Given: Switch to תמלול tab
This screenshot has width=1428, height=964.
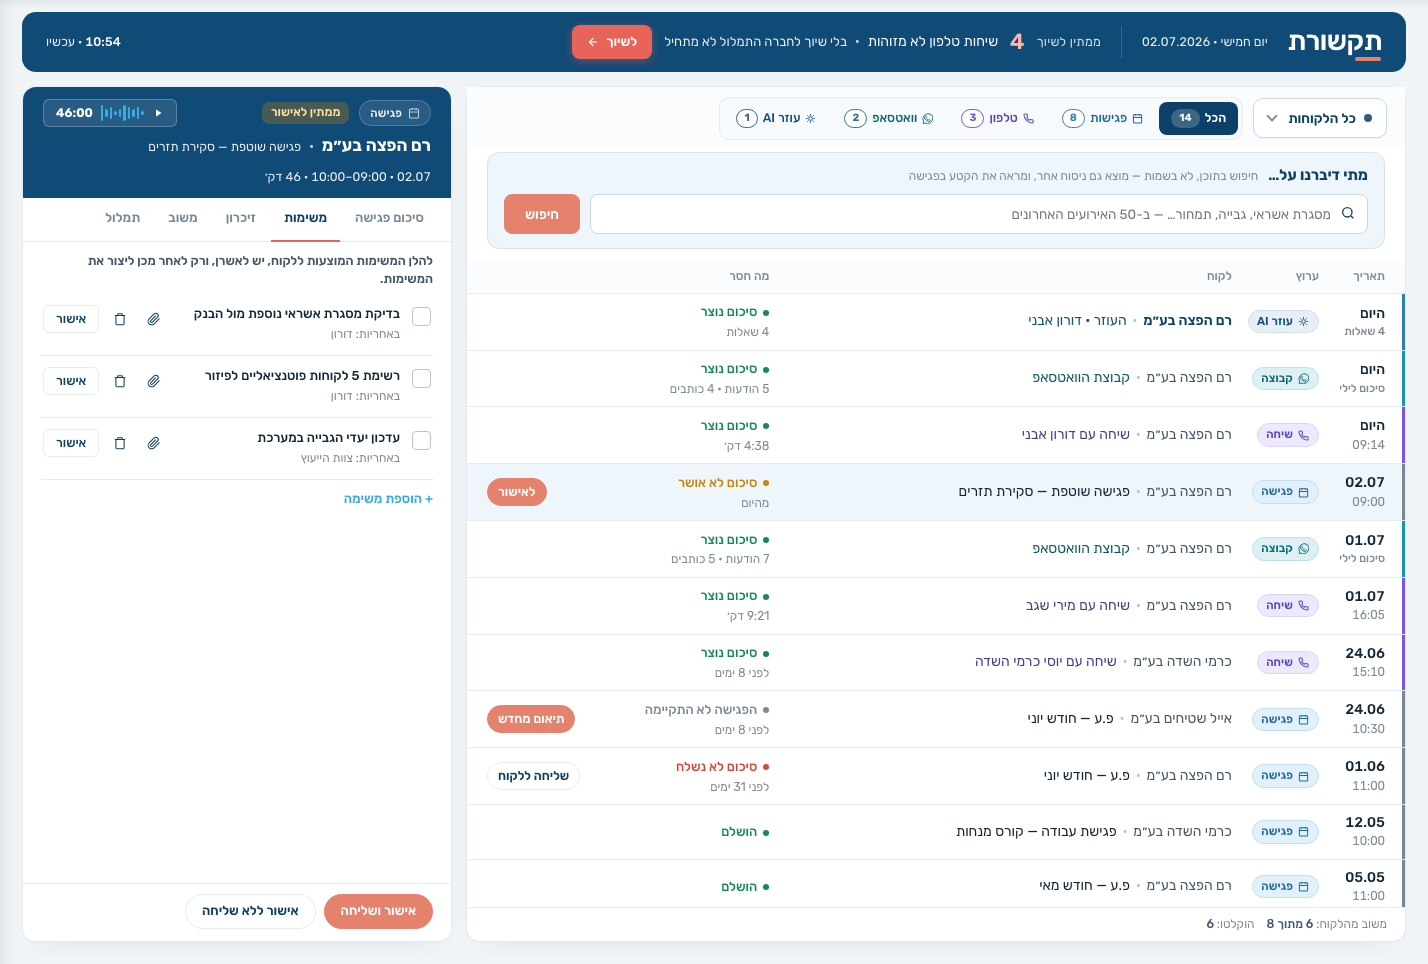Looking at the screenshot, I should pyautogui.click(x=123, y=218).
